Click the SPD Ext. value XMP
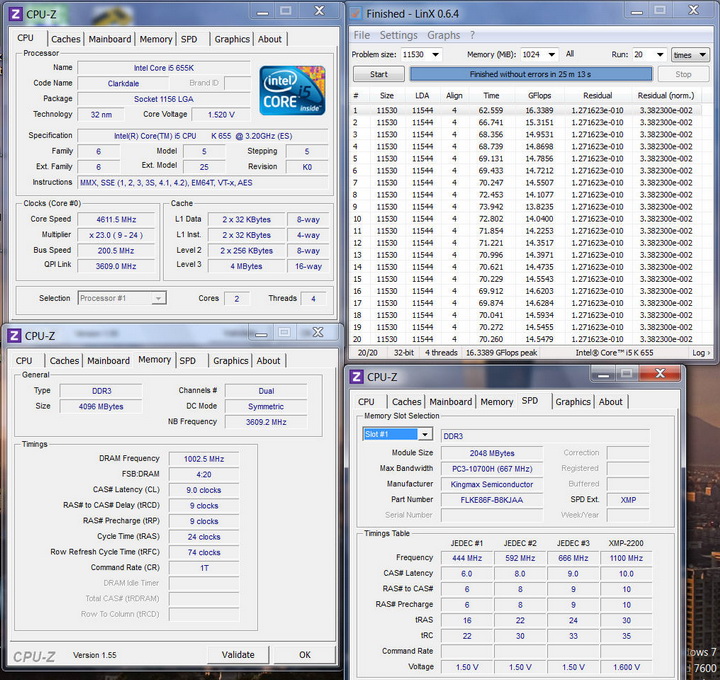Image resolution: width=720 pixels, height=680 pixels. coord(628,500)
